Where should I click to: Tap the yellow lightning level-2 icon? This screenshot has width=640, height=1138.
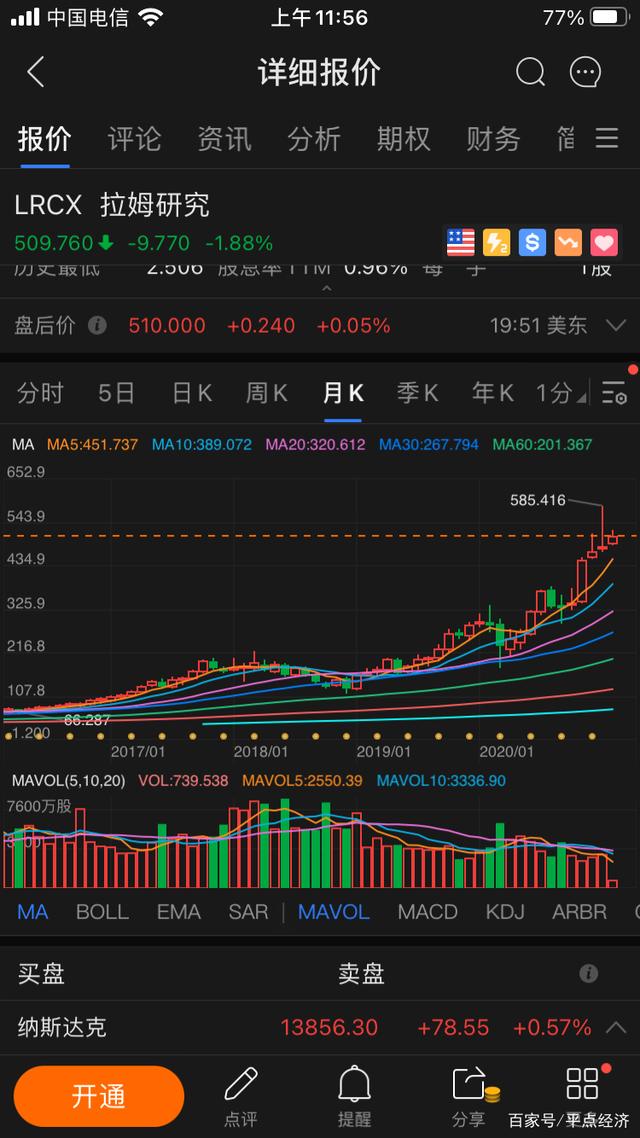click(496, 242)
